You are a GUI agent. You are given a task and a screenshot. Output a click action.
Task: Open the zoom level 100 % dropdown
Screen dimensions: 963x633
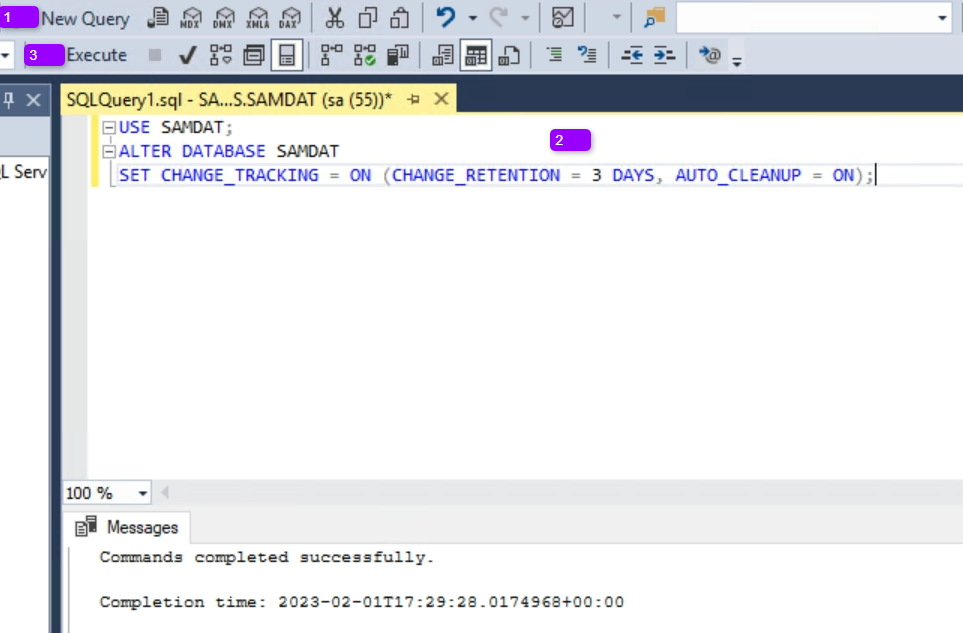click(x=142, y=493)
